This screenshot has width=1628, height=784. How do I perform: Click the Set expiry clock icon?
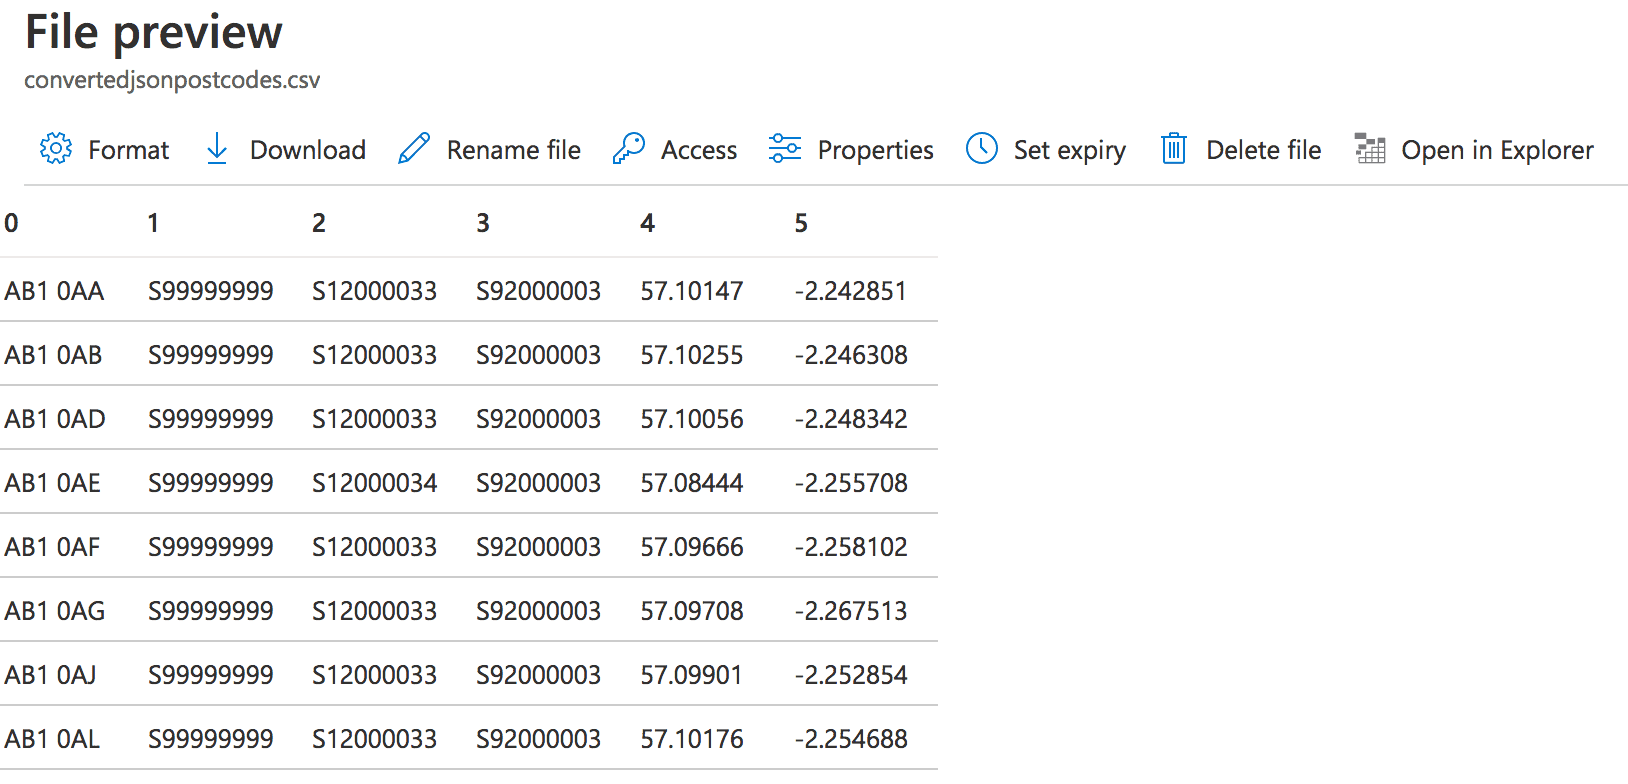point(982,149)
